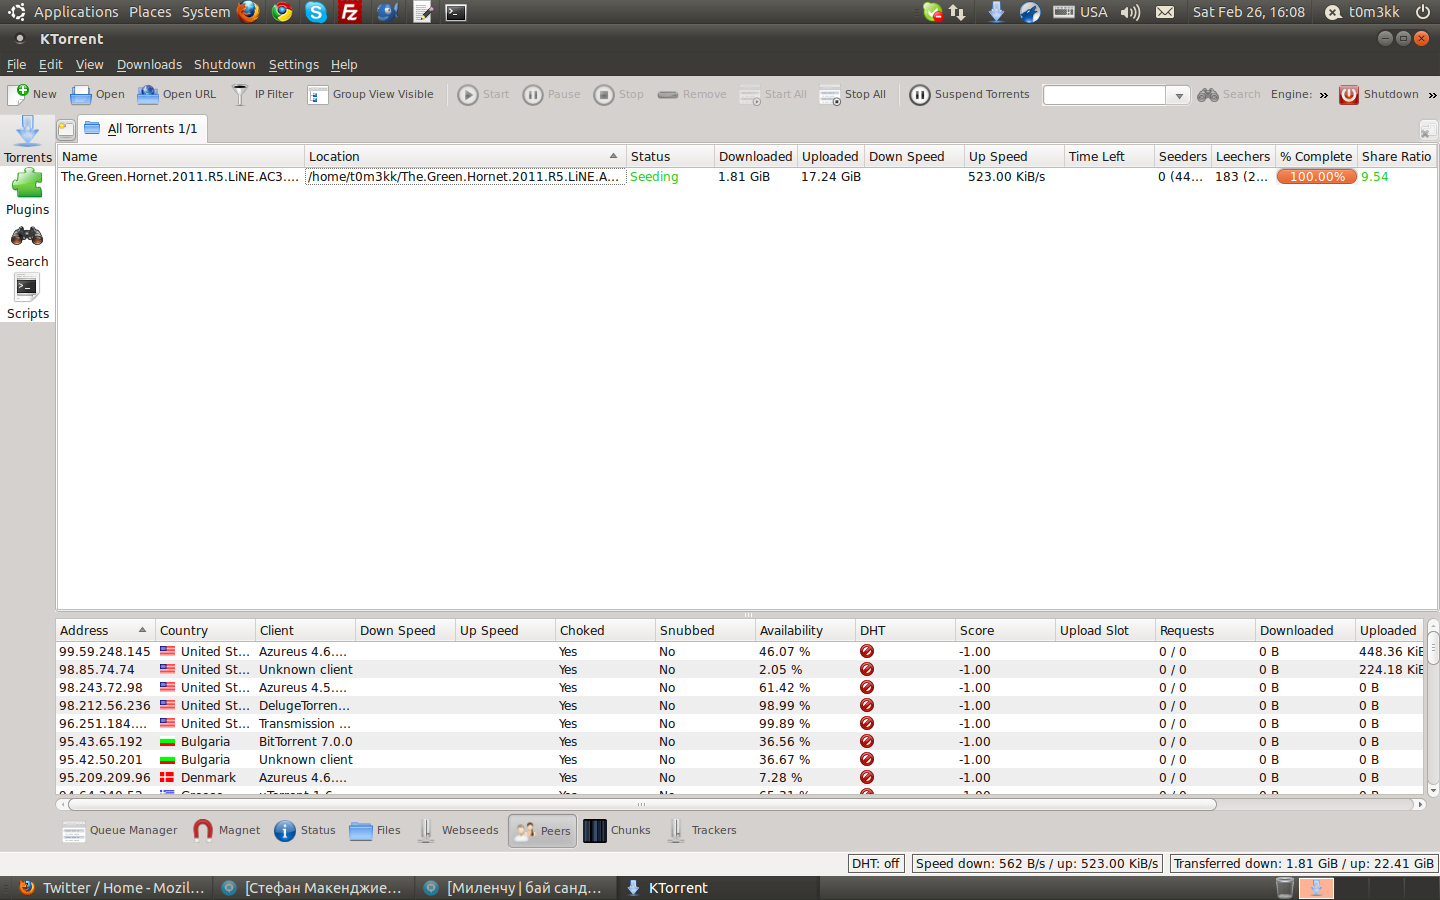The image size is (1440, 900).
Task: Click Start All torrents
Action: (773, 95)
